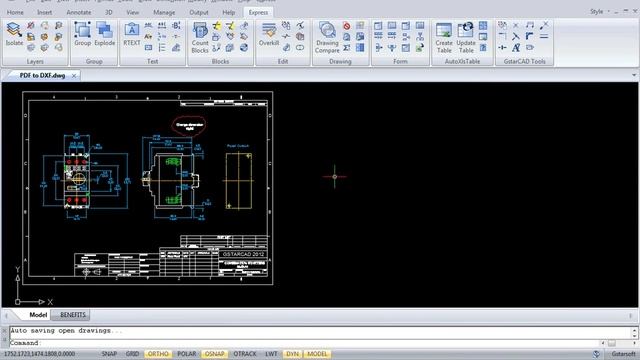The height and width of the screenshot is (360, 640).
Task: Click the red prohibited-sign icon in Drawing panel
Action: pos(347,26)
